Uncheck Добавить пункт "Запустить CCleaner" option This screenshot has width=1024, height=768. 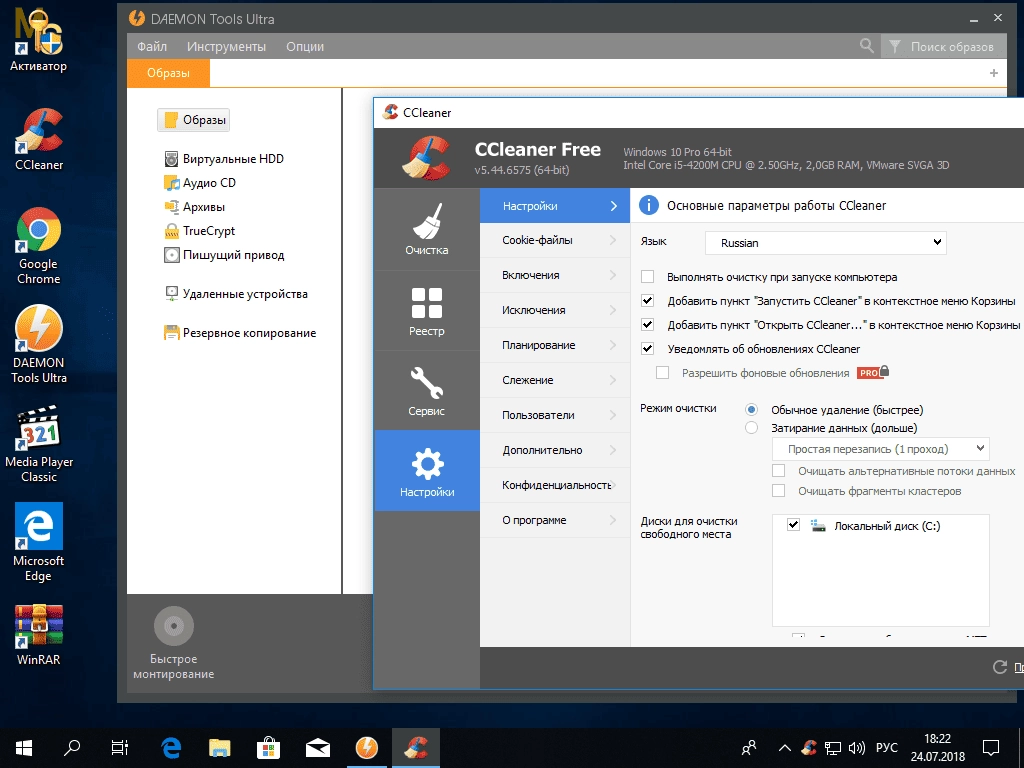[647, 301]
